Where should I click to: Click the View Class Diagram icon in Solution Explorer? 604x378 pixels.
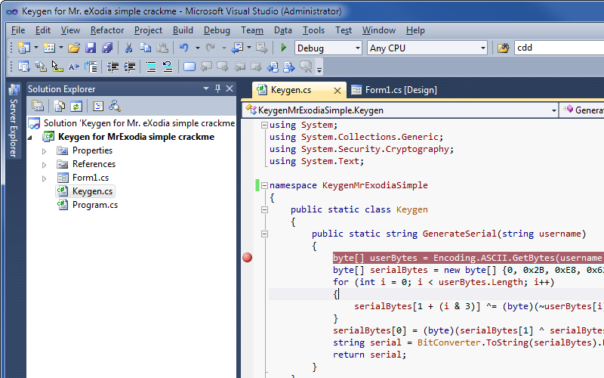point(115,106)
